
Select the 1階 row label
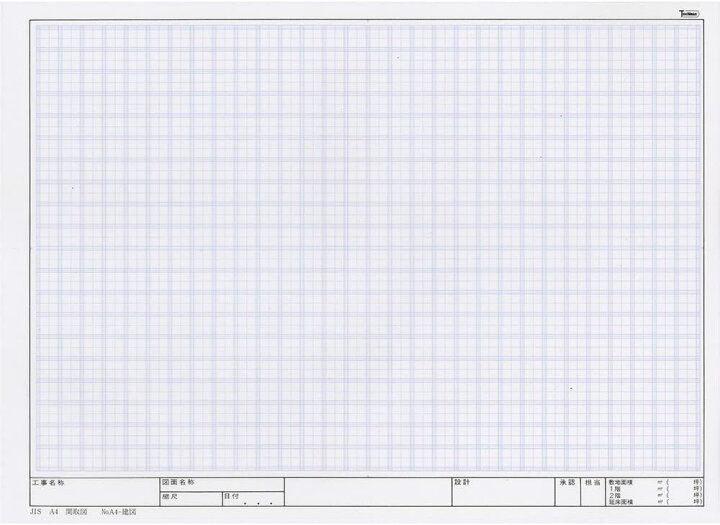pyautogui.click(x=615, y=489)
